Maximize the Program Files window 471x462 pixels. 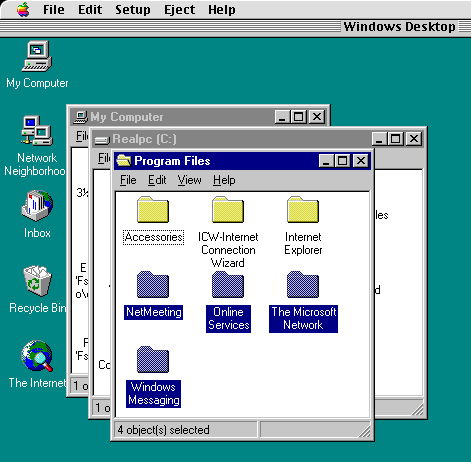[x=342, y=161]
